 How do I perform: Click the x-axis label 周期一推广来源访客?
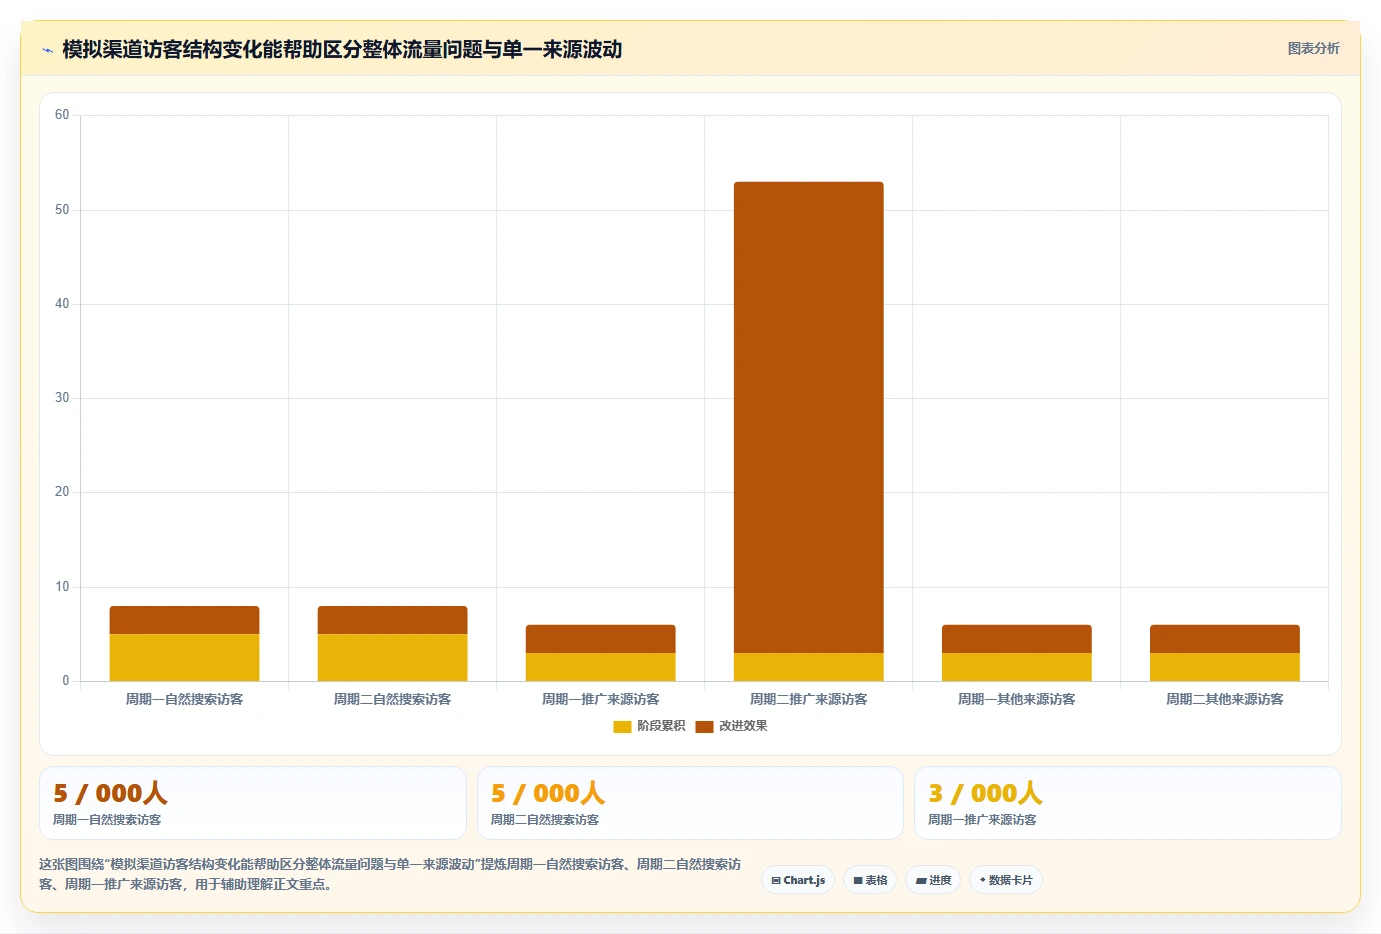click(x=601, y=699)
